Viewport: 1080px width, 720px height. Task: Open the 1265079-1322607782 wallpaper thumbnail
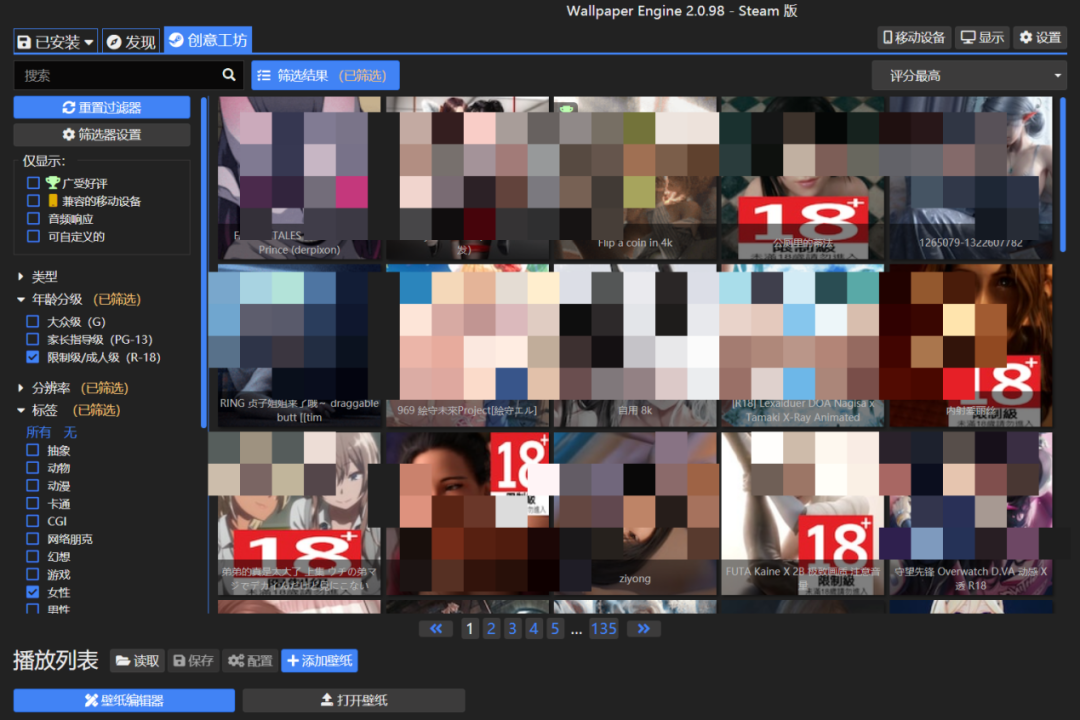[970, 178]
